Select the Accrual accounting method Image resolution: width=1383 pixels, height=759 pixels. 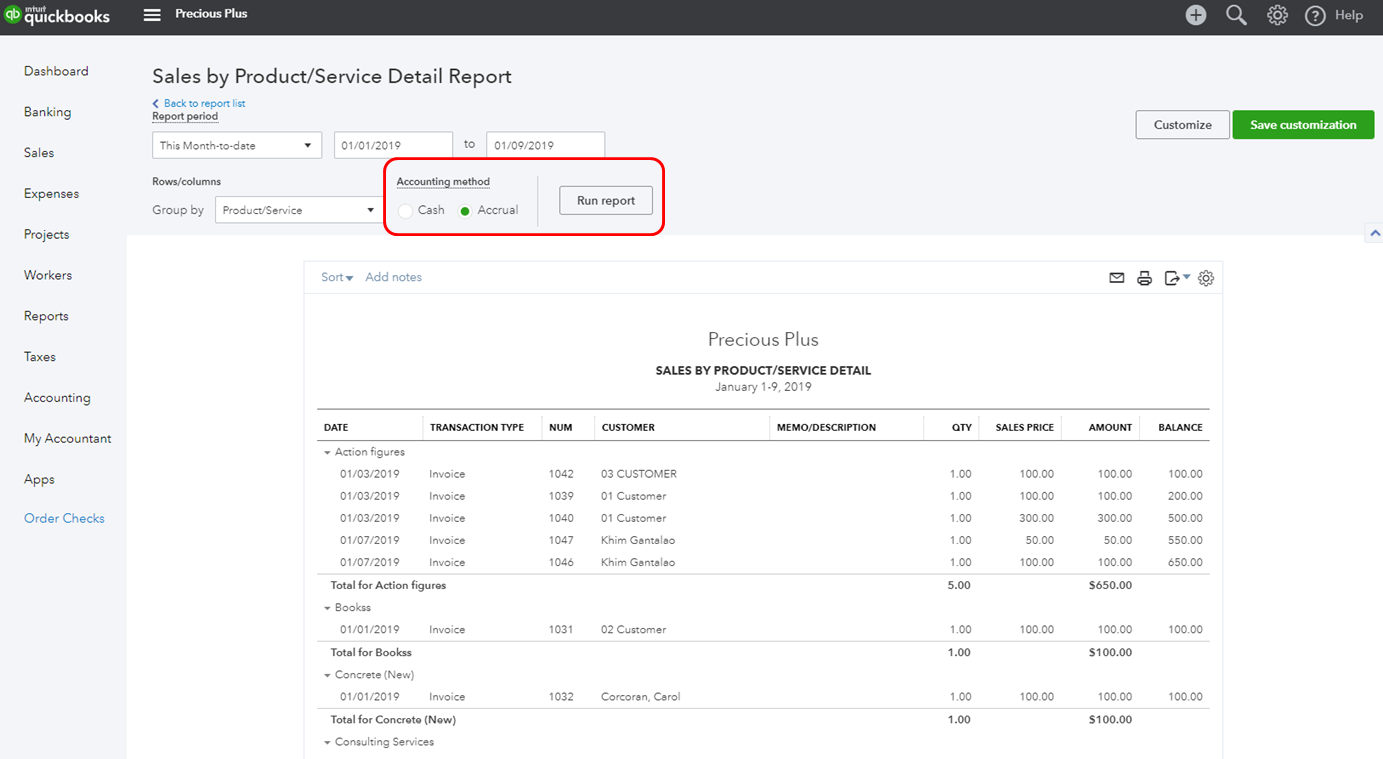(465, 210)
